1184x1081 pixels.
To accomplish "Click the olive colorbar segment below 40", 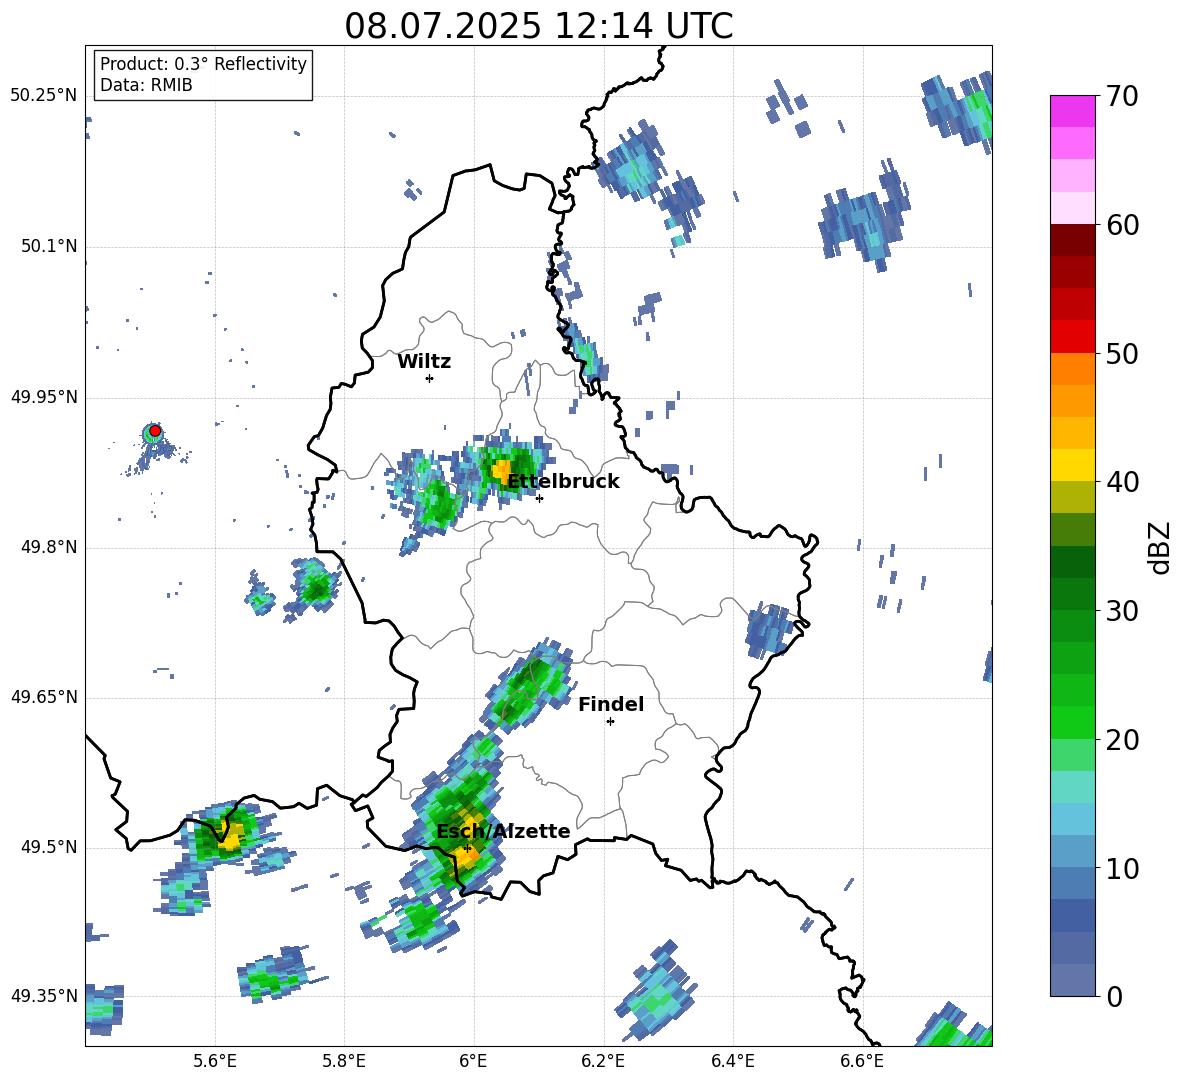I will tap(1072, 497).
